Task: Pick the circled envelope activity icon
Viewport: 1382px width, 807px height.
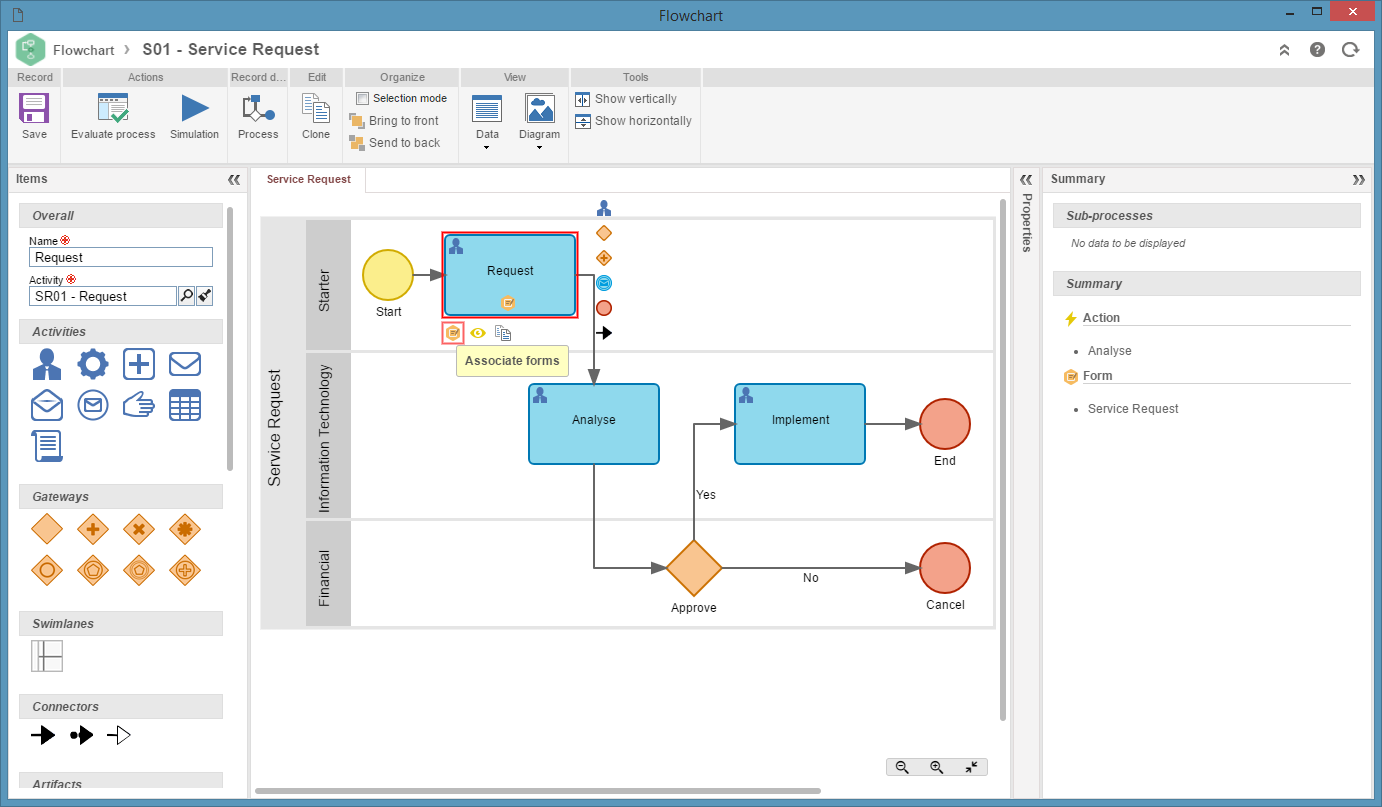Action: (93, 405)
